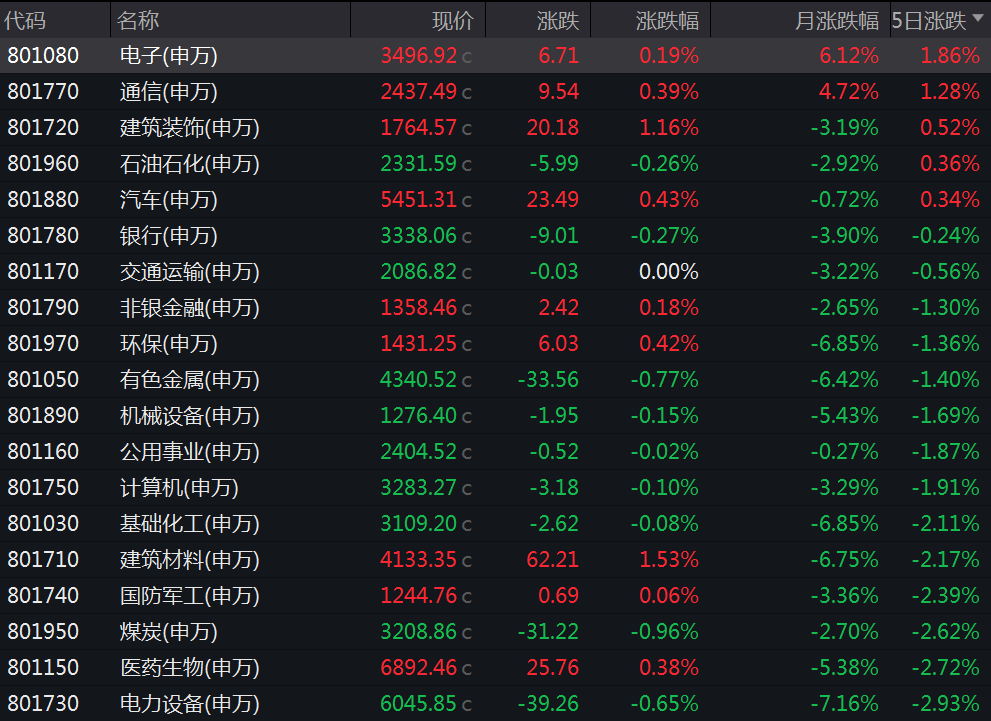Click the 62.21 change for 建筑材料
991x721 pixels.
tap(553, 560)
